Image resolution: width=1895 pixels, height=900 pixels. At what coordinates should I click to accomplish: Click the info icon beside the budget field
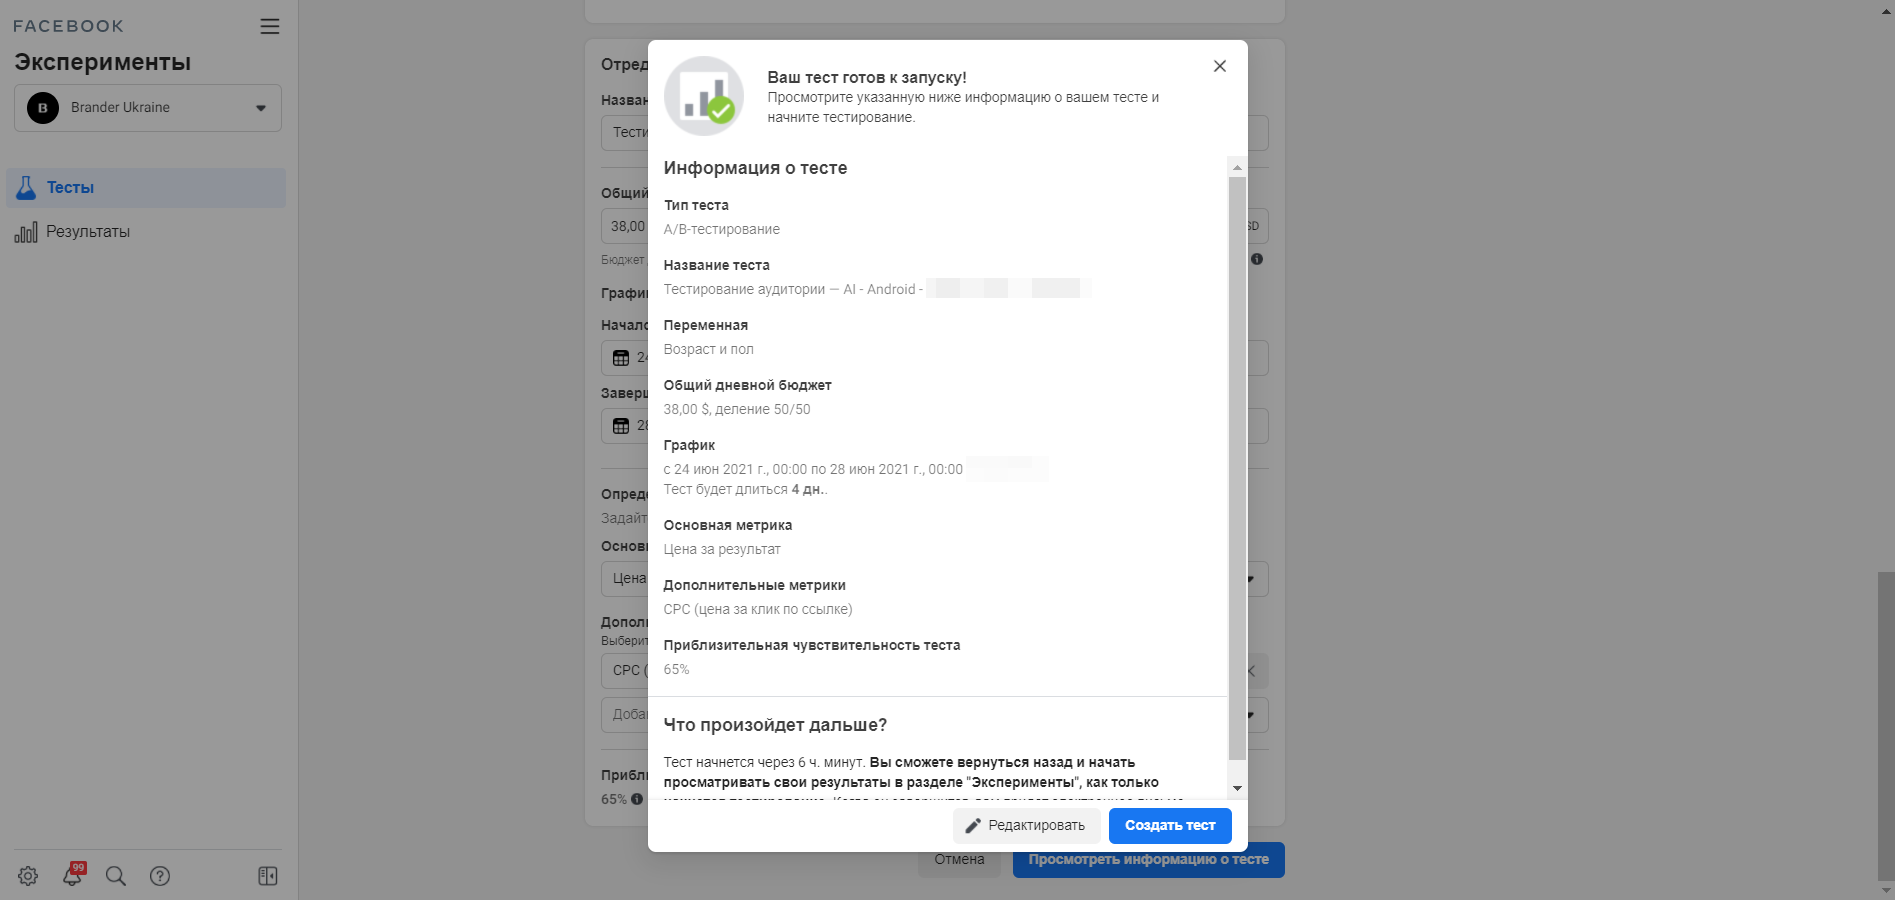[1257, 259]
